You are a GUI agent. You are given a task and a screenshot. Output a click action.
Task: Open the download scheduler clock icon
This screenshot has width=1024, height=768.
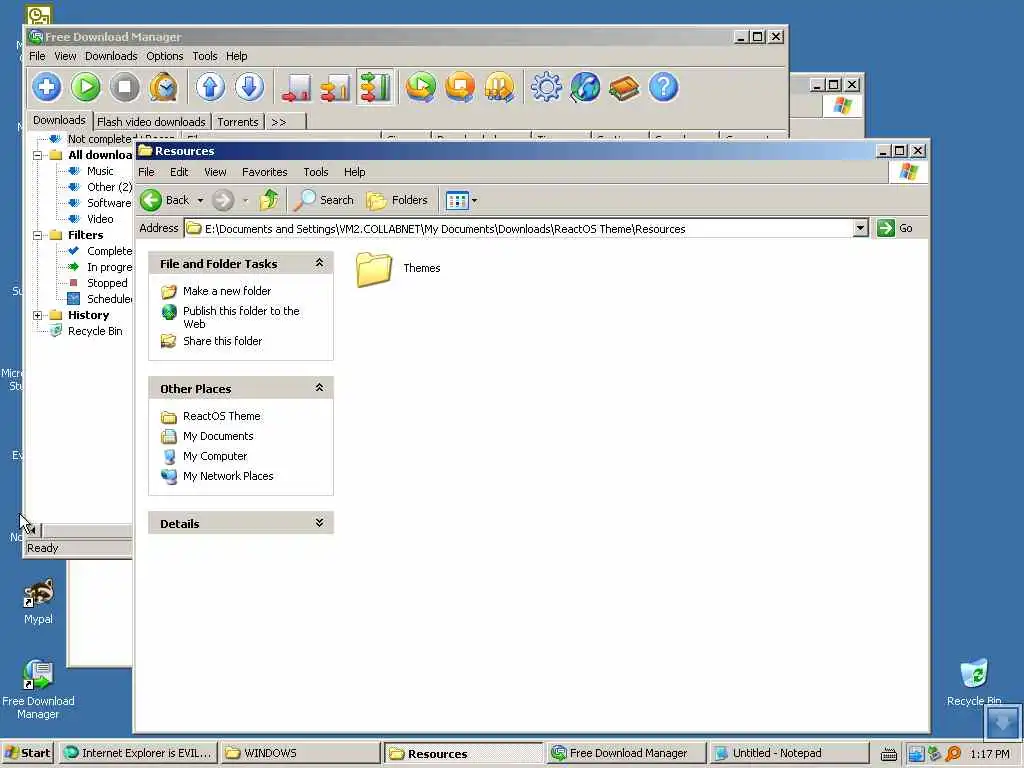tap(164, 87)
